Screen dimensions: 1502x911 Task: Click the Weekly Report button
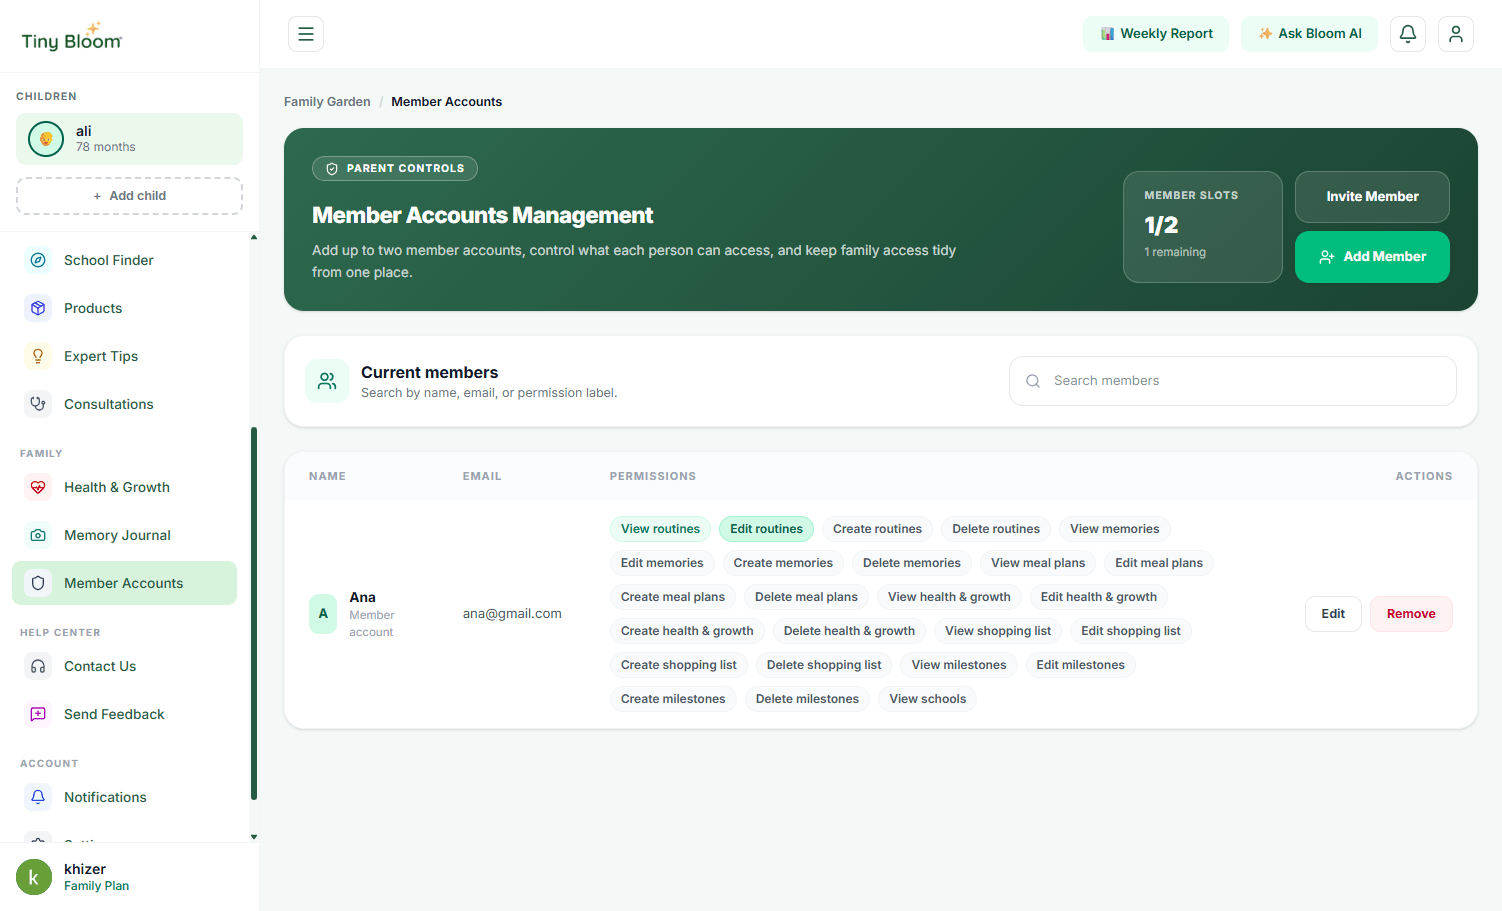coord(1156,34)
